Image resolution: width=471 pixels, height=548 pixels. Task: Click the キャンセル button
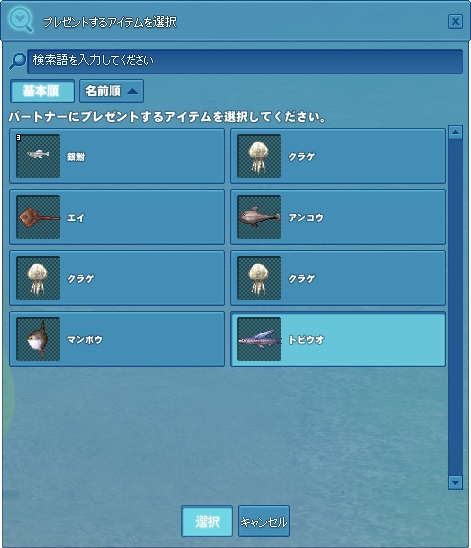pyautogui.click(x=264, y=521)
